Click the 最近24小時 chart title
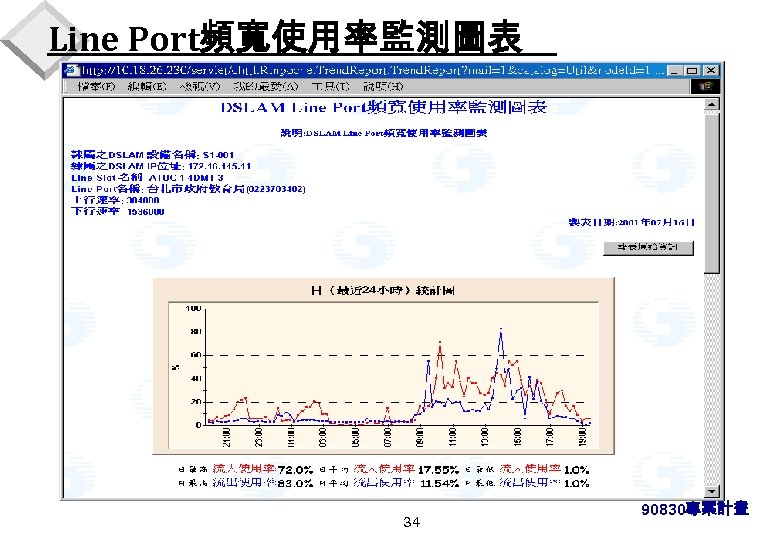Screen dimensions: 780x540 pyautogui.click(x=383, y=290)
